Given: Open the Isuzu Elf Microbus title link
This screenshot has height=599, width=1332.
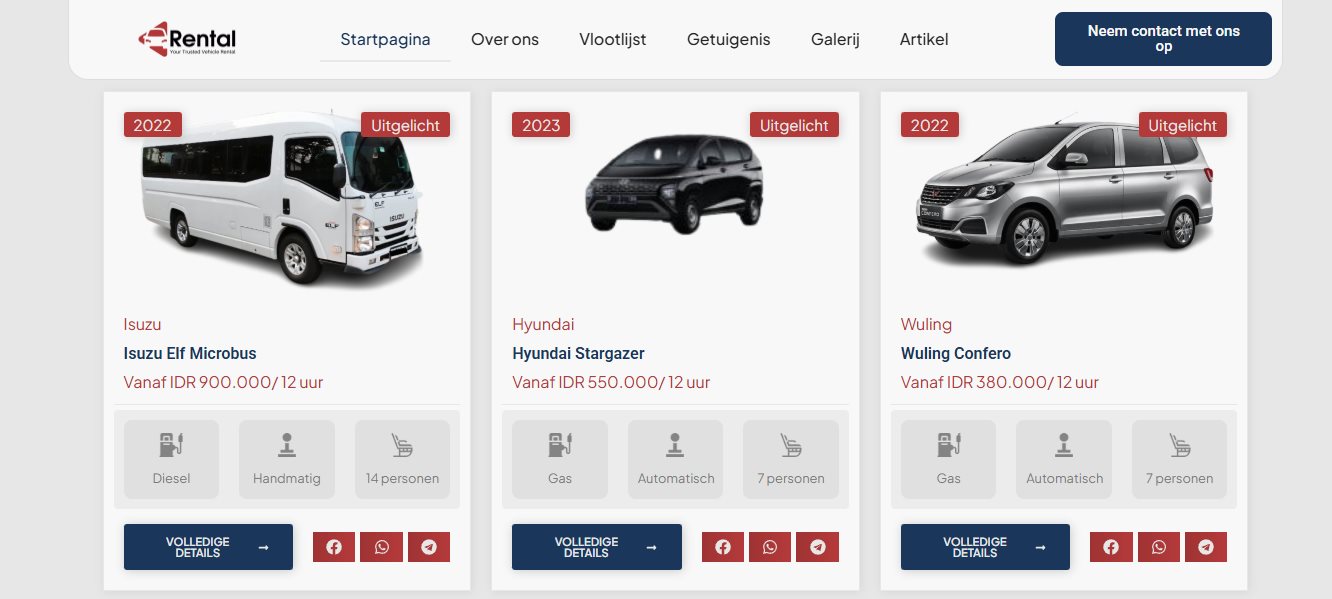Looking at the screenshot, I should tap(190, 354).
